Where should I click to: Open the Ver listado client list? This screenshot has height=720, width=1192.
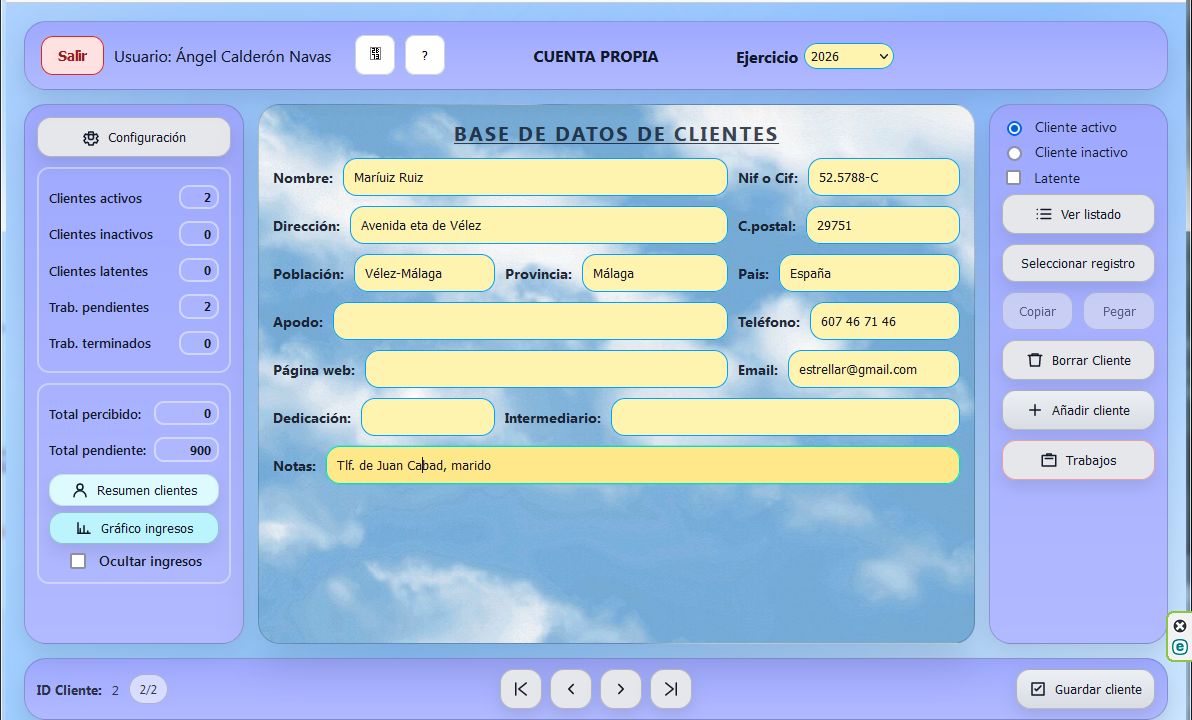pos(1078,214)
